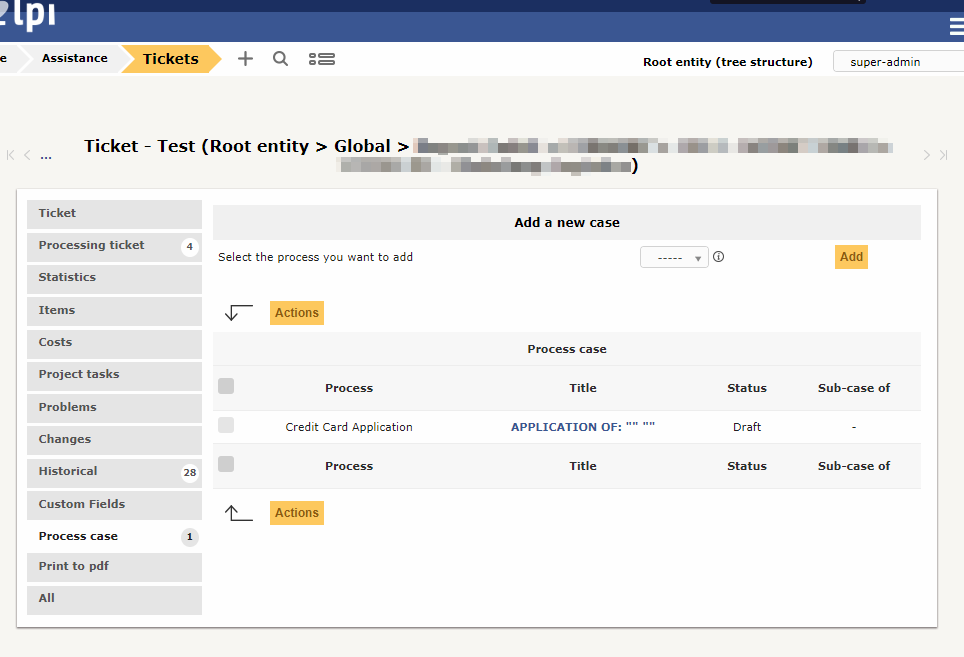Go to first ticket navigation arrow
Viewport: 964px width, 657px height.
click(11, 155)
